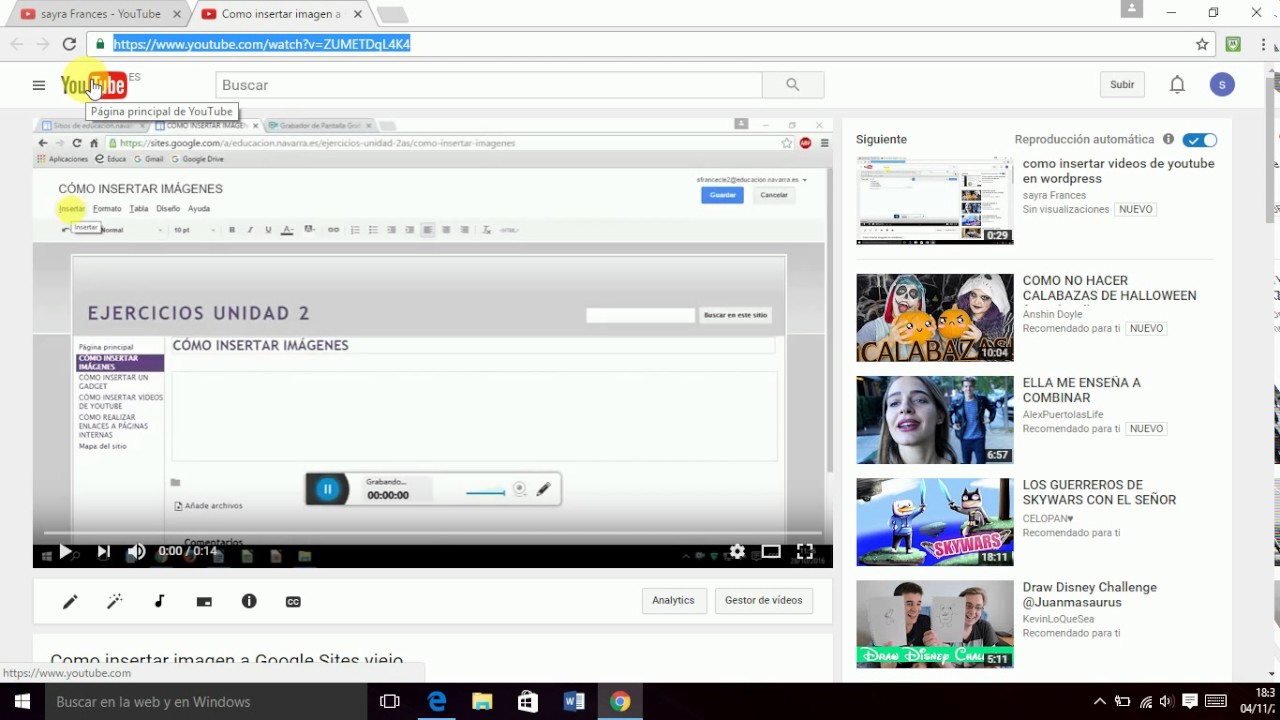Open the end screen and annotations tool
1280x720 pixels.
(204, 601)
